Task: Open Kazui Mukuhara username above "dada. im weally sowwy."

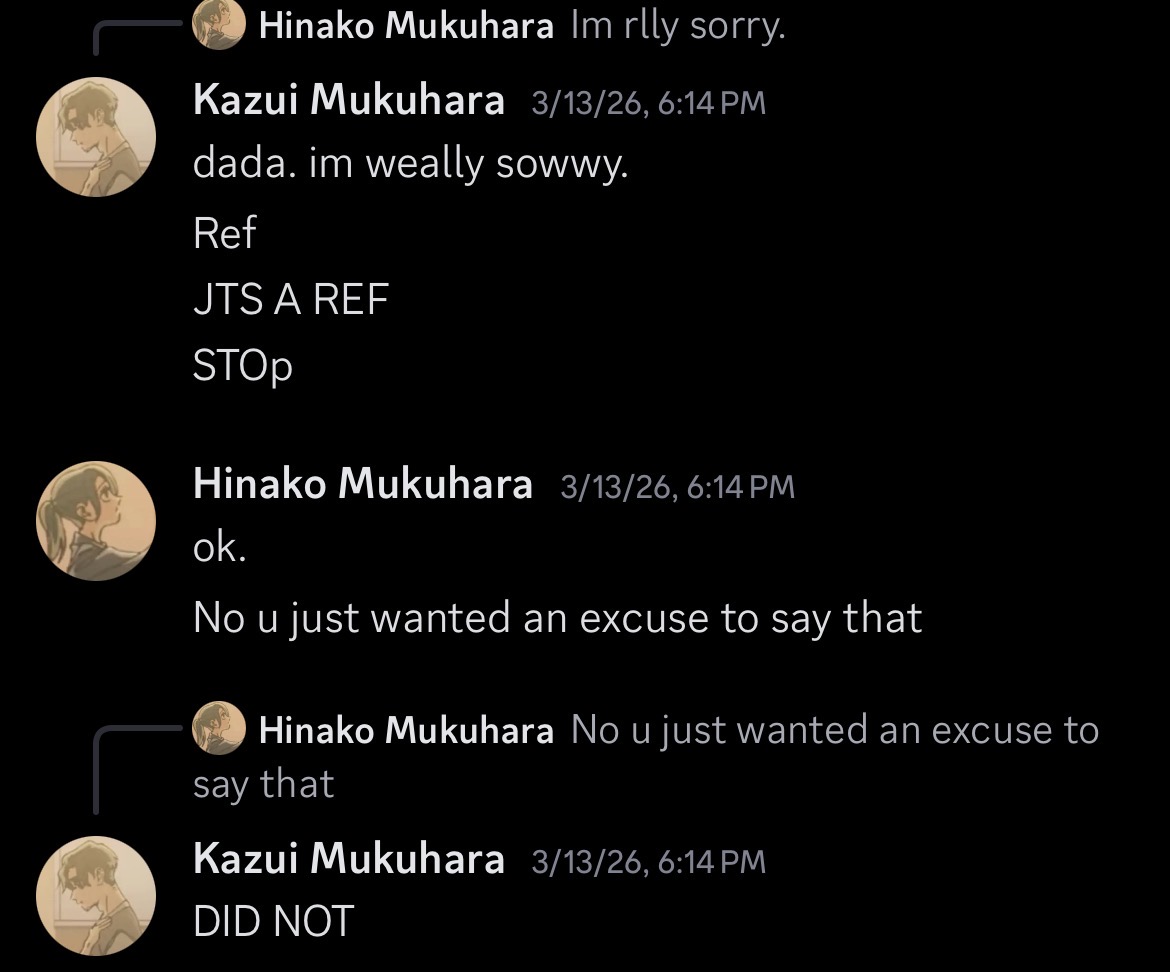Action: (348, 100)
